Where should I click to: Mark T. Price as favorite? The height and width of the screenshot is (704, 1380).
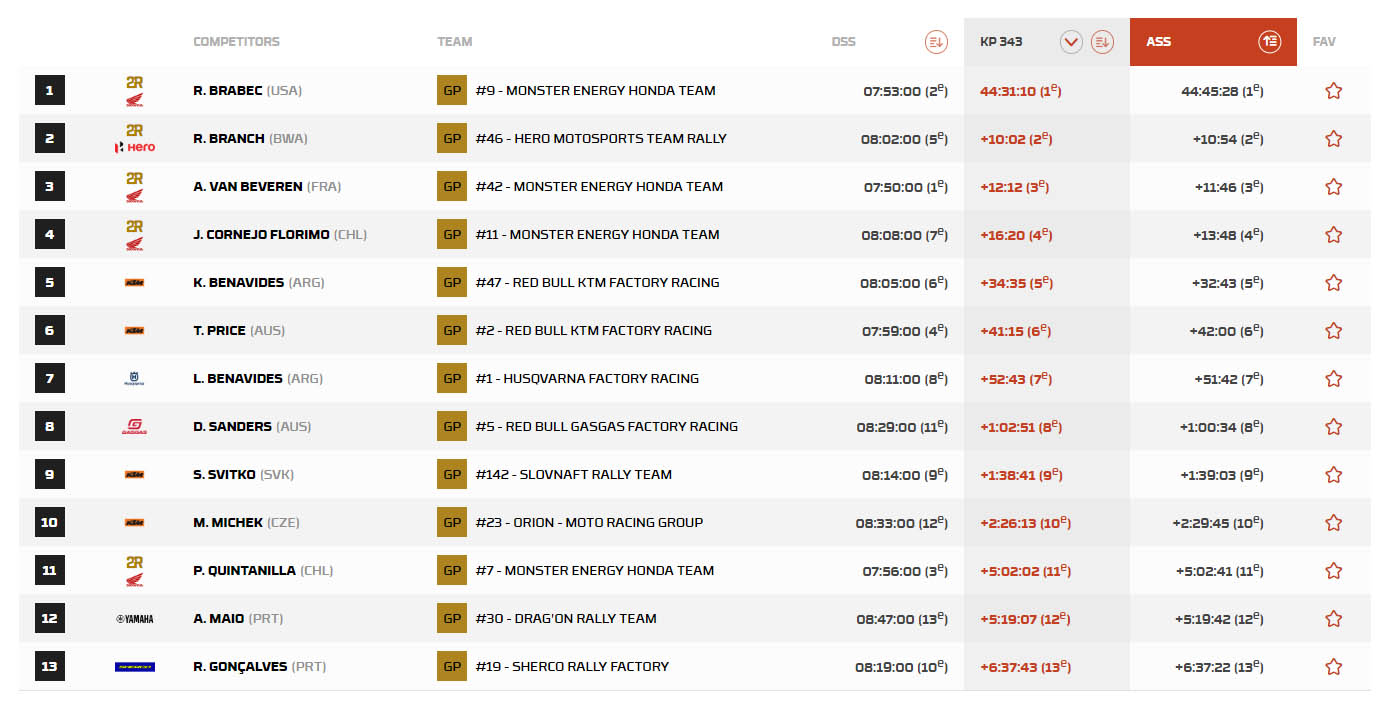click(1333, 331)
